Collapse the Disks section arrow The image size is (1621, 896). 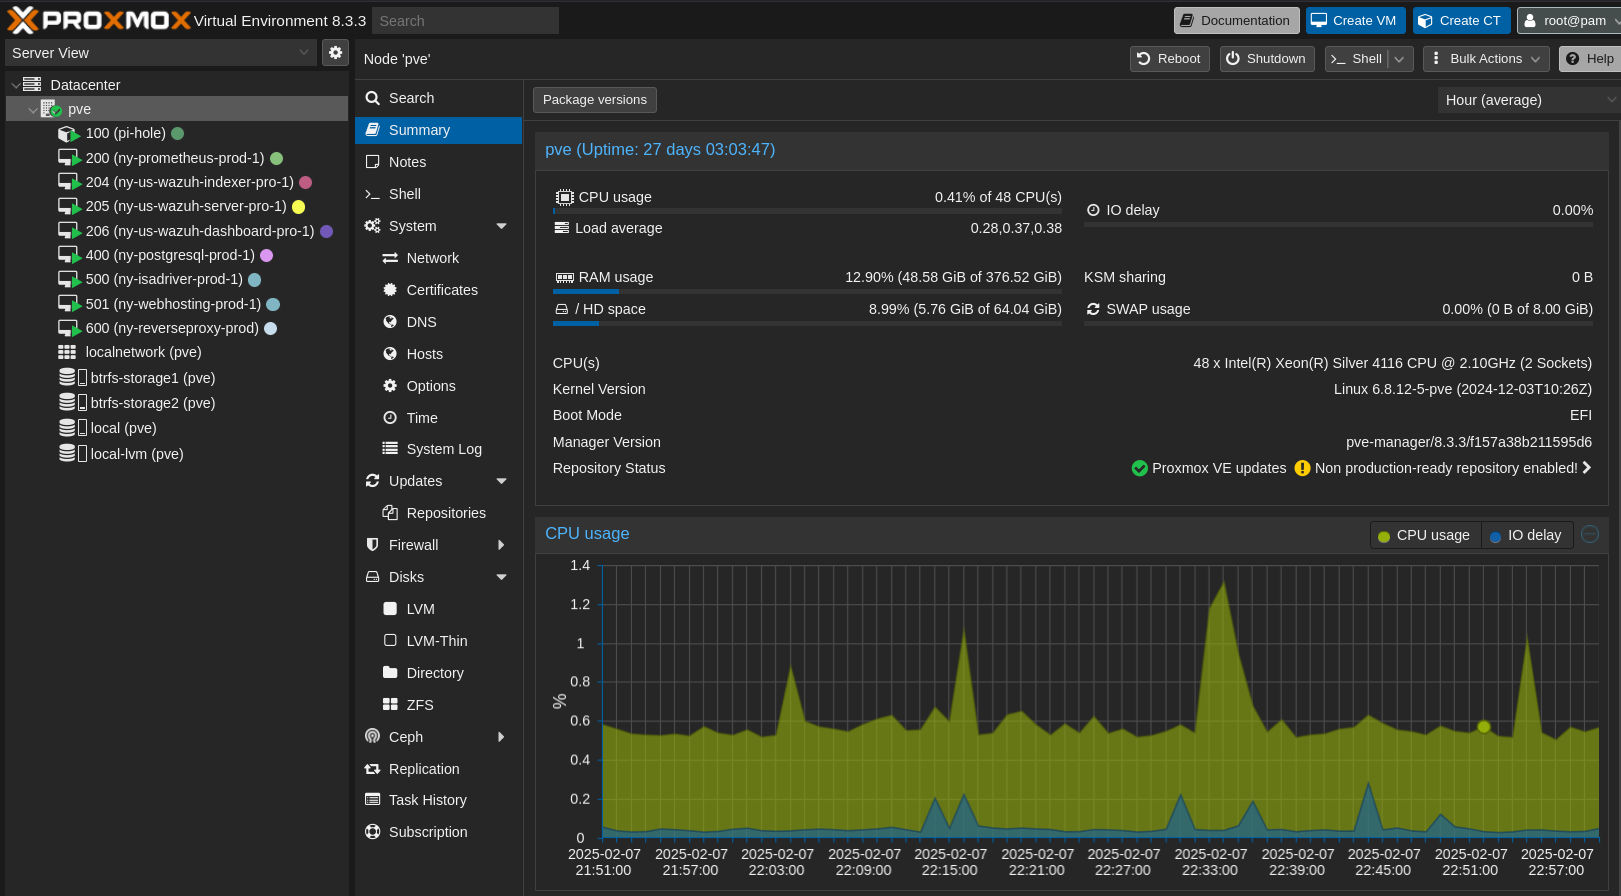coord(502,577)
